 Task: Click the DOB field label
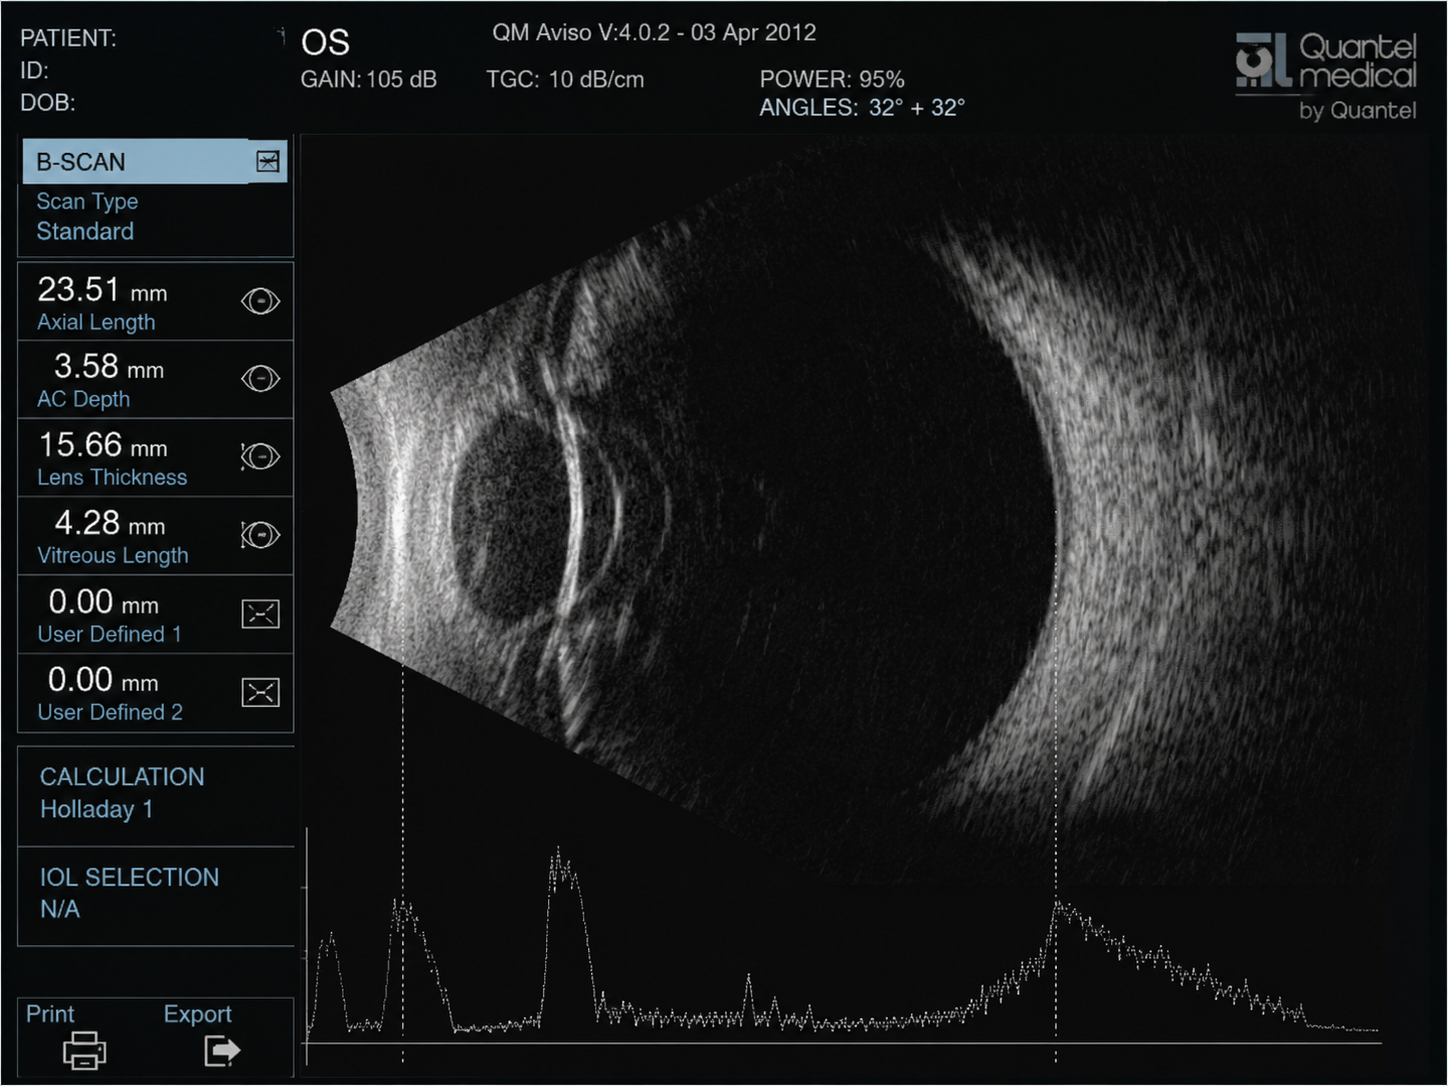pyautogui.click(x=48, y=103)
